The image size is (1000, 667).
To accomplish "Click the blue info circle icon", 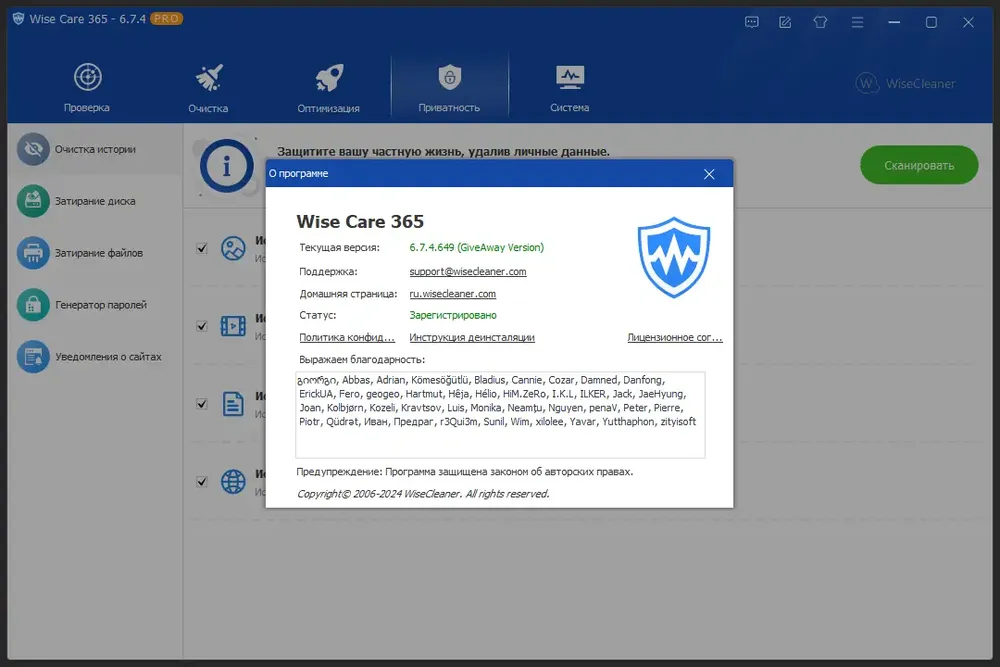I will pyautogui.click(x=226, y=166).
